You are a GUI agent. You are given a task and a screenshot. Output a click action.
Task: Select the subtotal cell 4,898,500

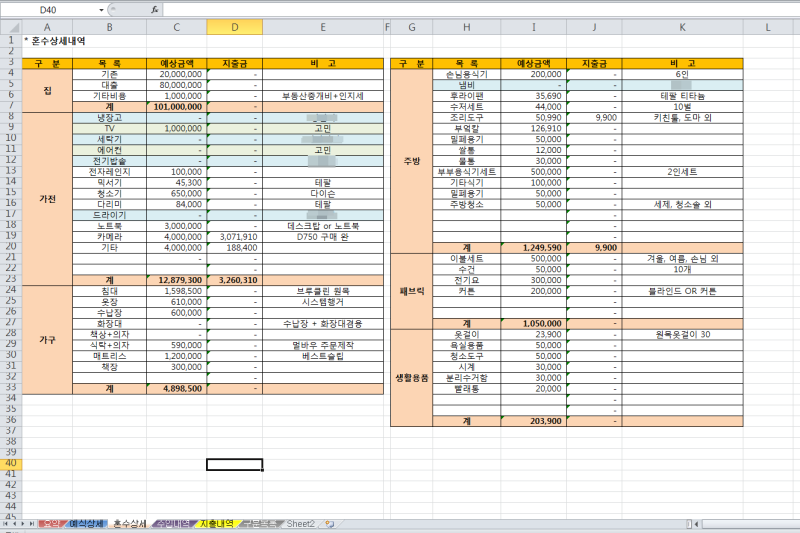177,389
